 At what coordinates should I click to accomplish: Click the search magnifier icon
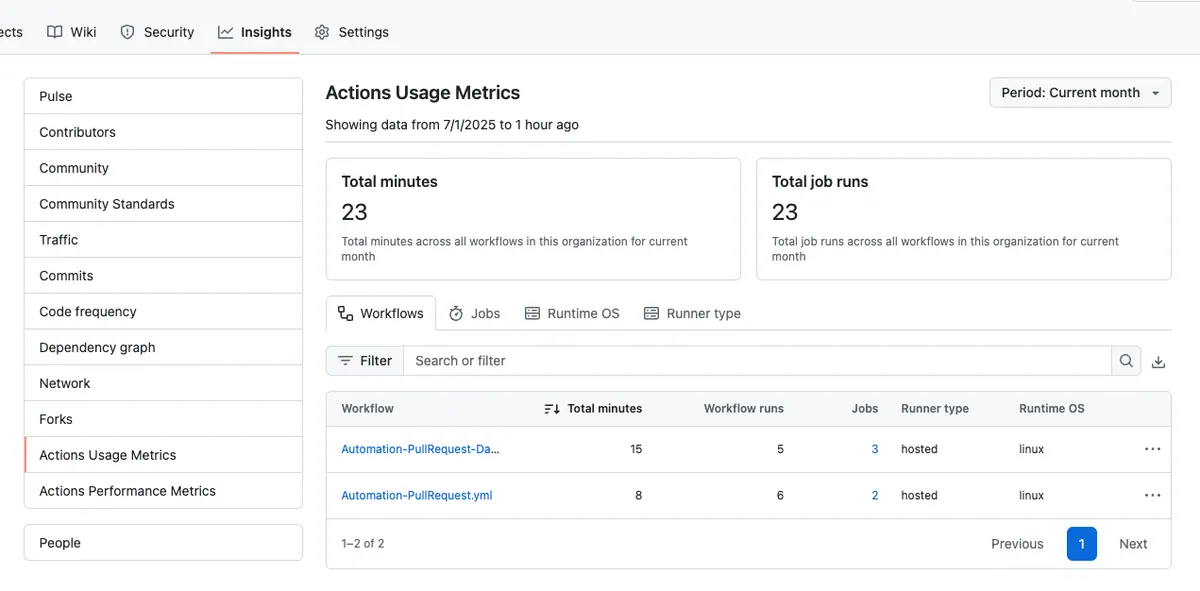tap(1126, 361)
